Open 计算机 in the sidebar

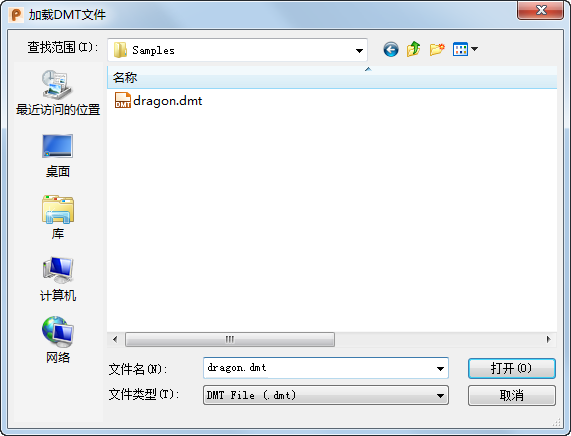tap(58, 279)
